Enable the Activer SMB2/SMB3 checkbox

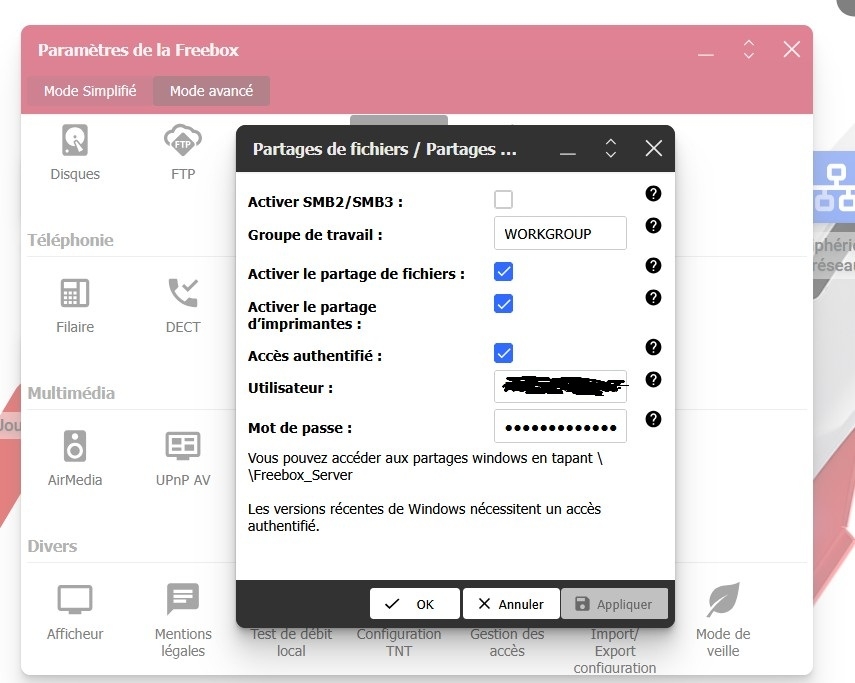(504, 200)
